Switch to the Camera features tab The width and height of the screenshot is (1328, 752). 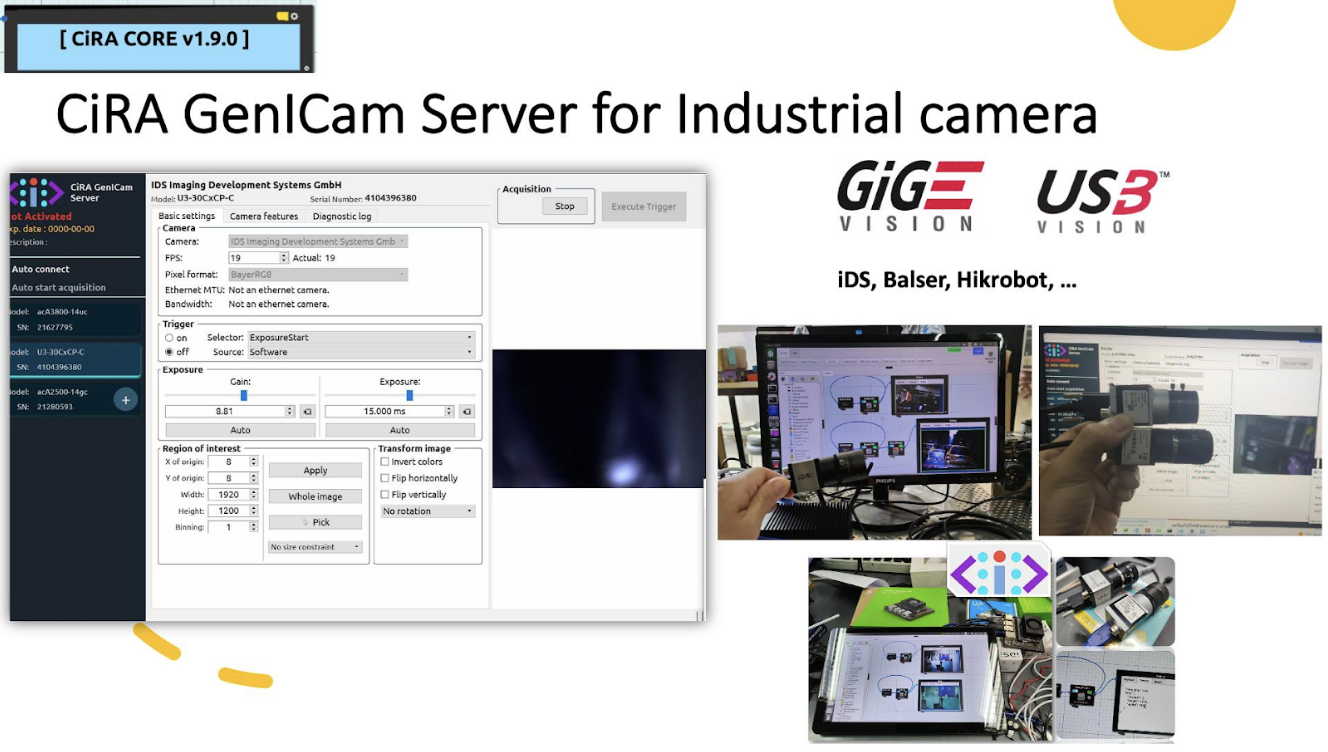click(264, 216)
